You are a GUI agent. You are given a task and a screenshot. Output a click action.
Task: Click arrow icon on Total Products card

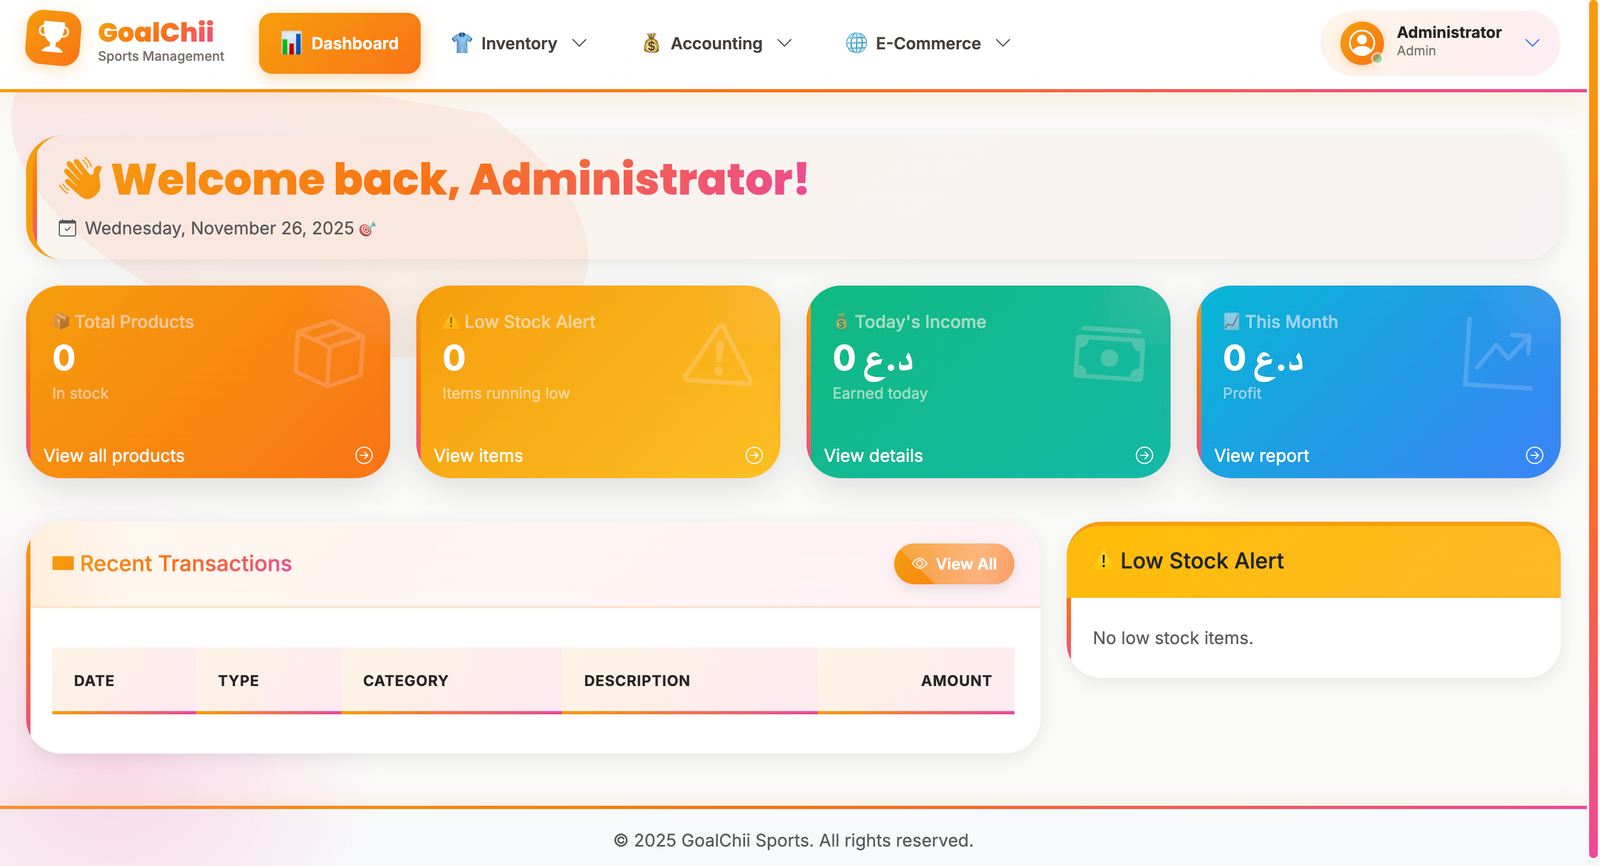pyautogui.click(x=364, y=455)
